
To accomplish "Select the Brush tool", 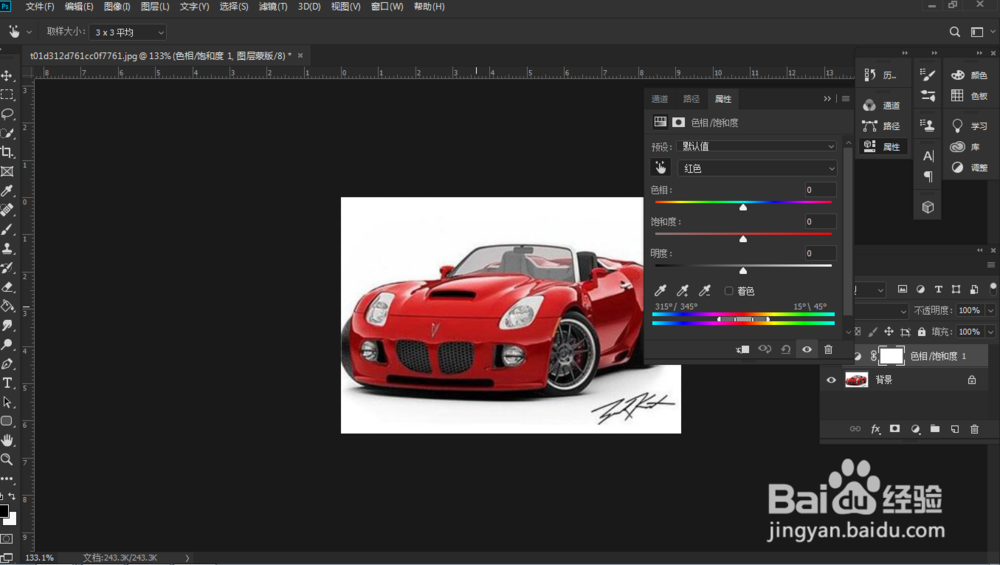I will [7, 229].
